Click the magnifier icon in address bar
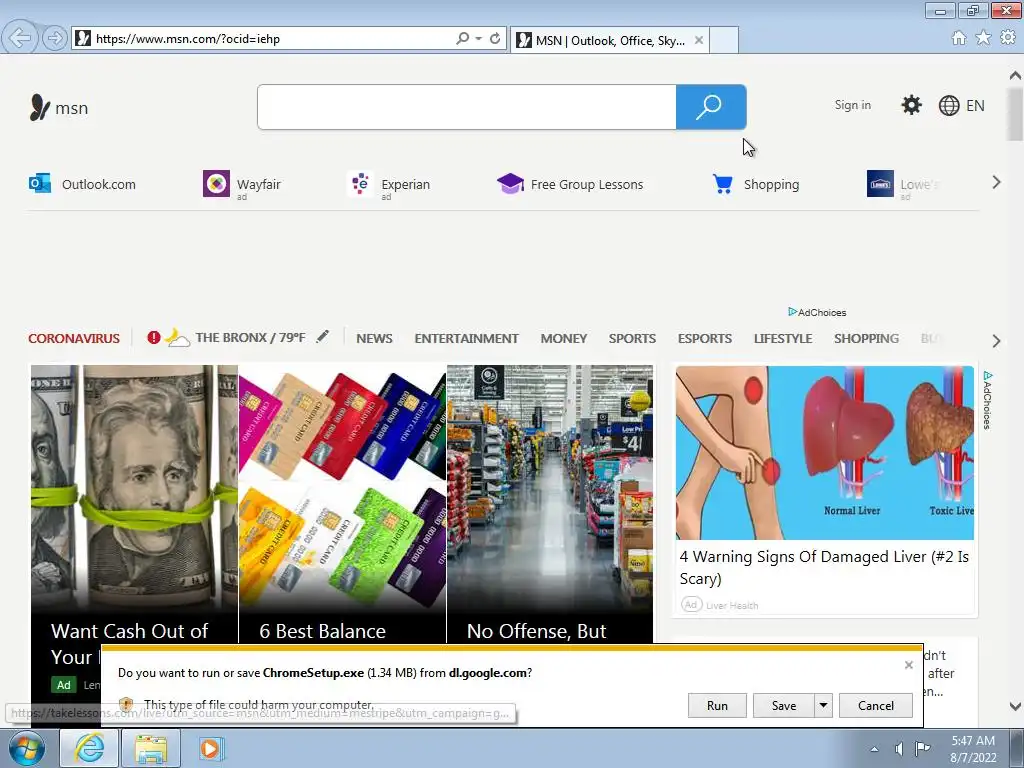The width and height of the screenshot is (1024, 768). tap(462, 39)
